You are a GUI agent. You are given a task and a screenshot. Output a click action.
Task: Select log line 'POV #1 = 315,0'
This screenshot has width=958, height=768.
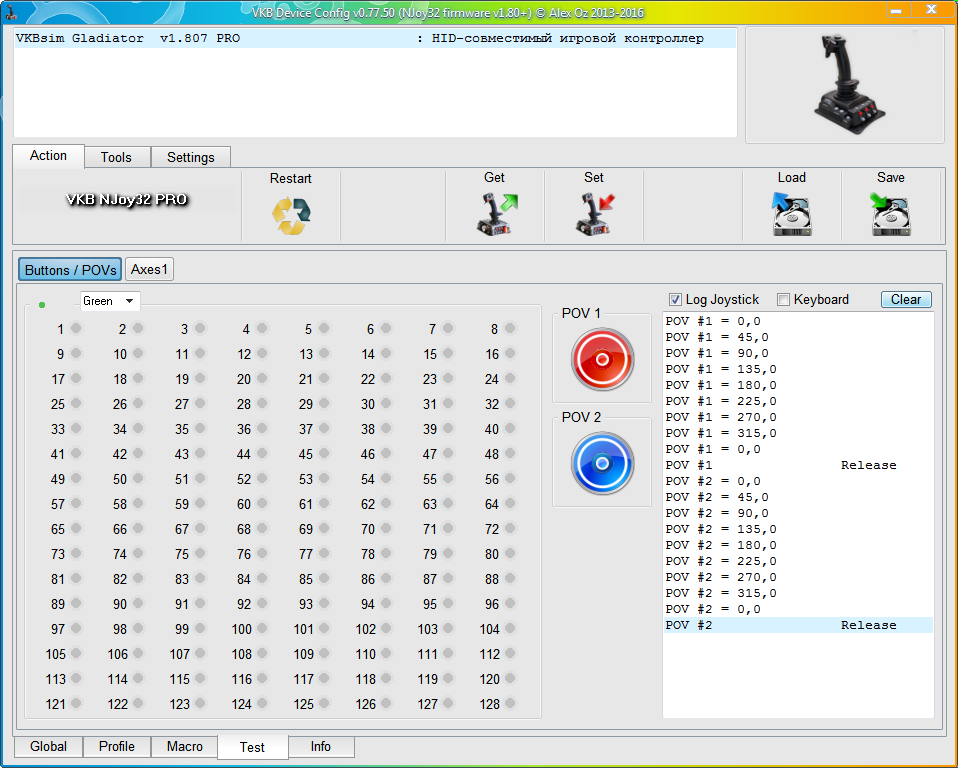click(x=799, y=433)
